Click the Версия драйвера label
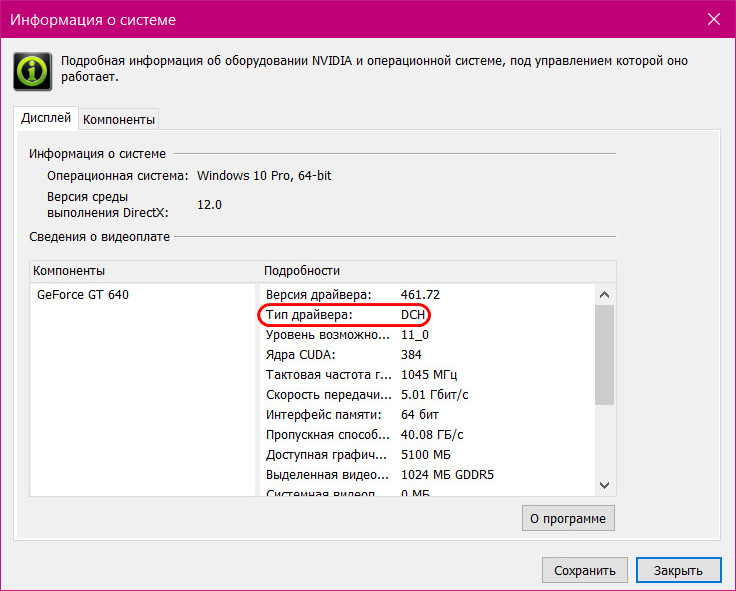The height and width of the screenshot is (591, 736). tap(319, 295)
